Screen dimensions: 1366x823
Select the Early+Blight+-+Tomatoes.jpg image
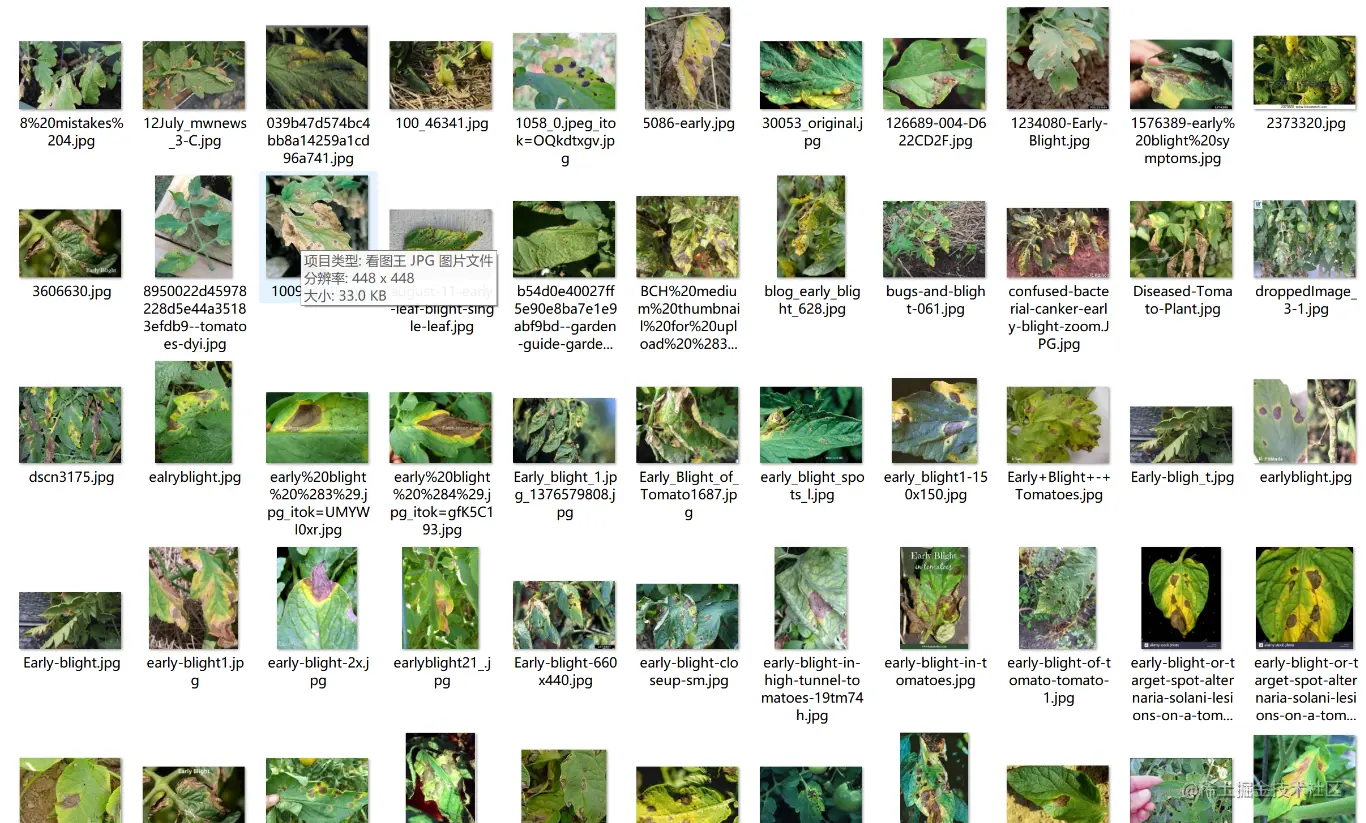click(1058, 425)
